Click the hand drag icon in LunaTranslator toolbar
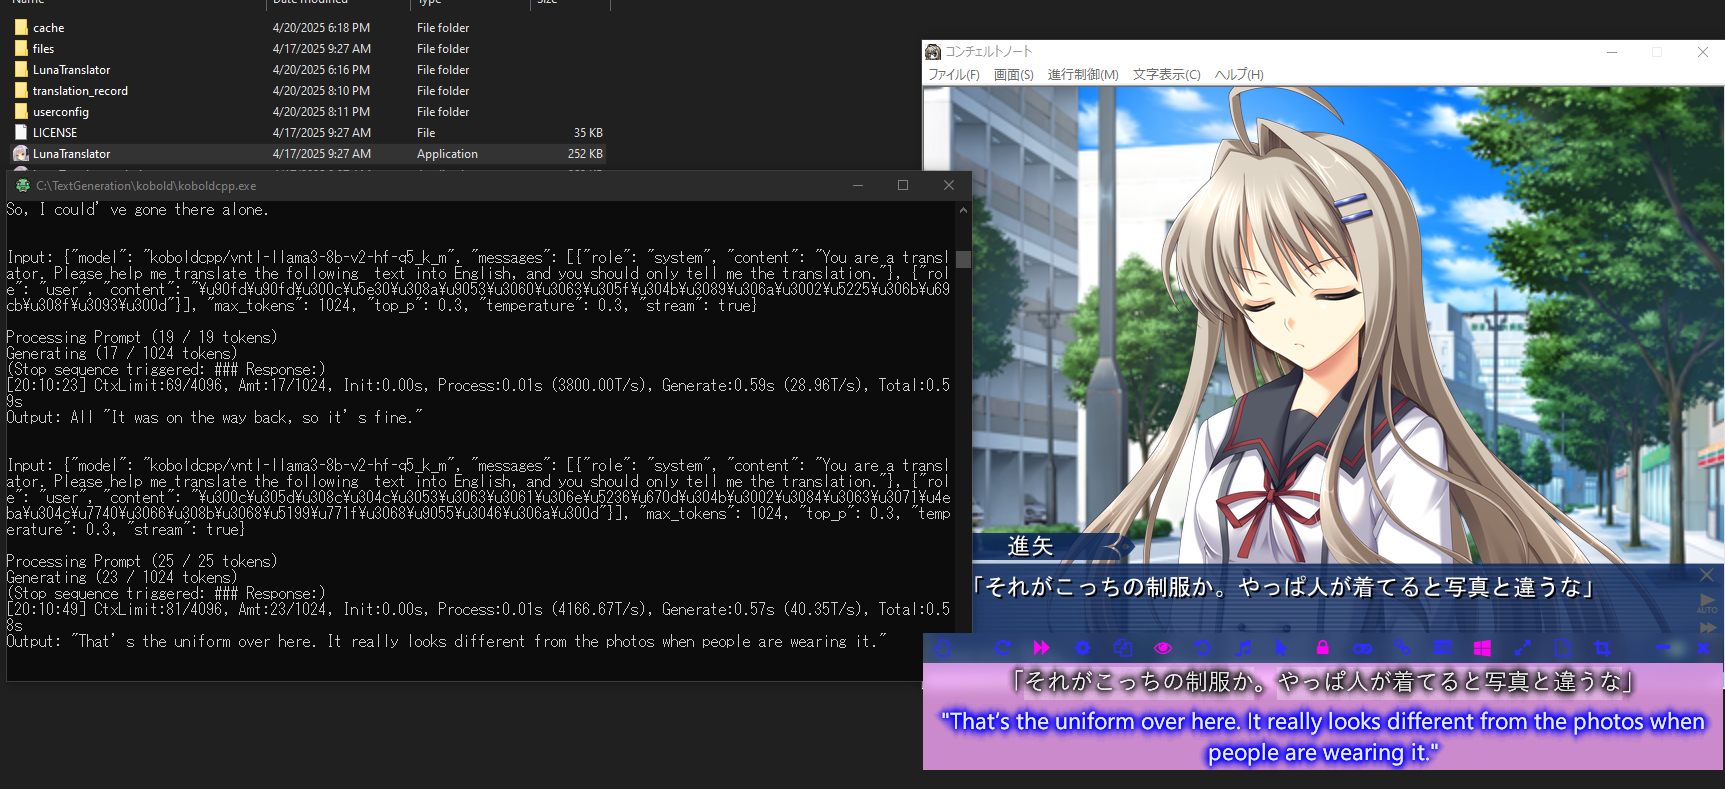The height and width of the screenshot is (789, 1725). coord(943,648)
